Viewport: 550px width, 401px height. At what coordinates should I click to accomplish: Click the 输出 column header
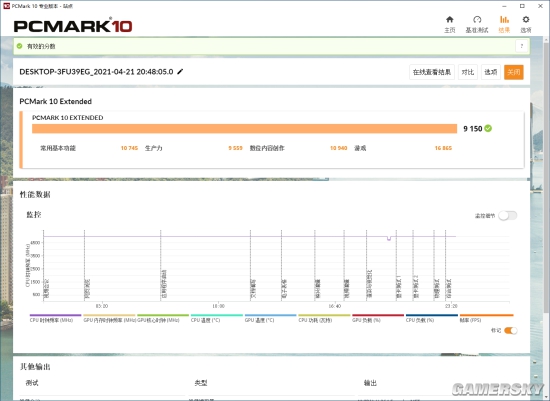370,383
